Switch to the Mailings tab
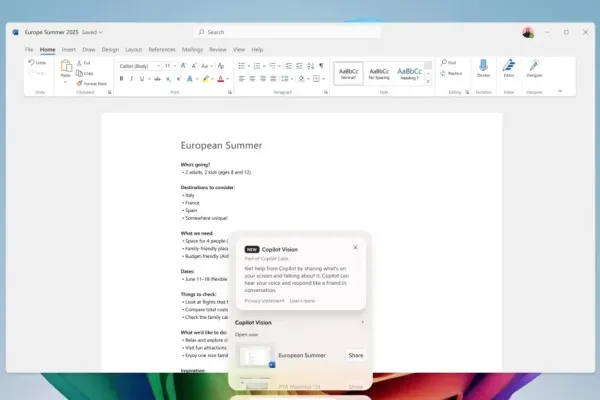 192,49
